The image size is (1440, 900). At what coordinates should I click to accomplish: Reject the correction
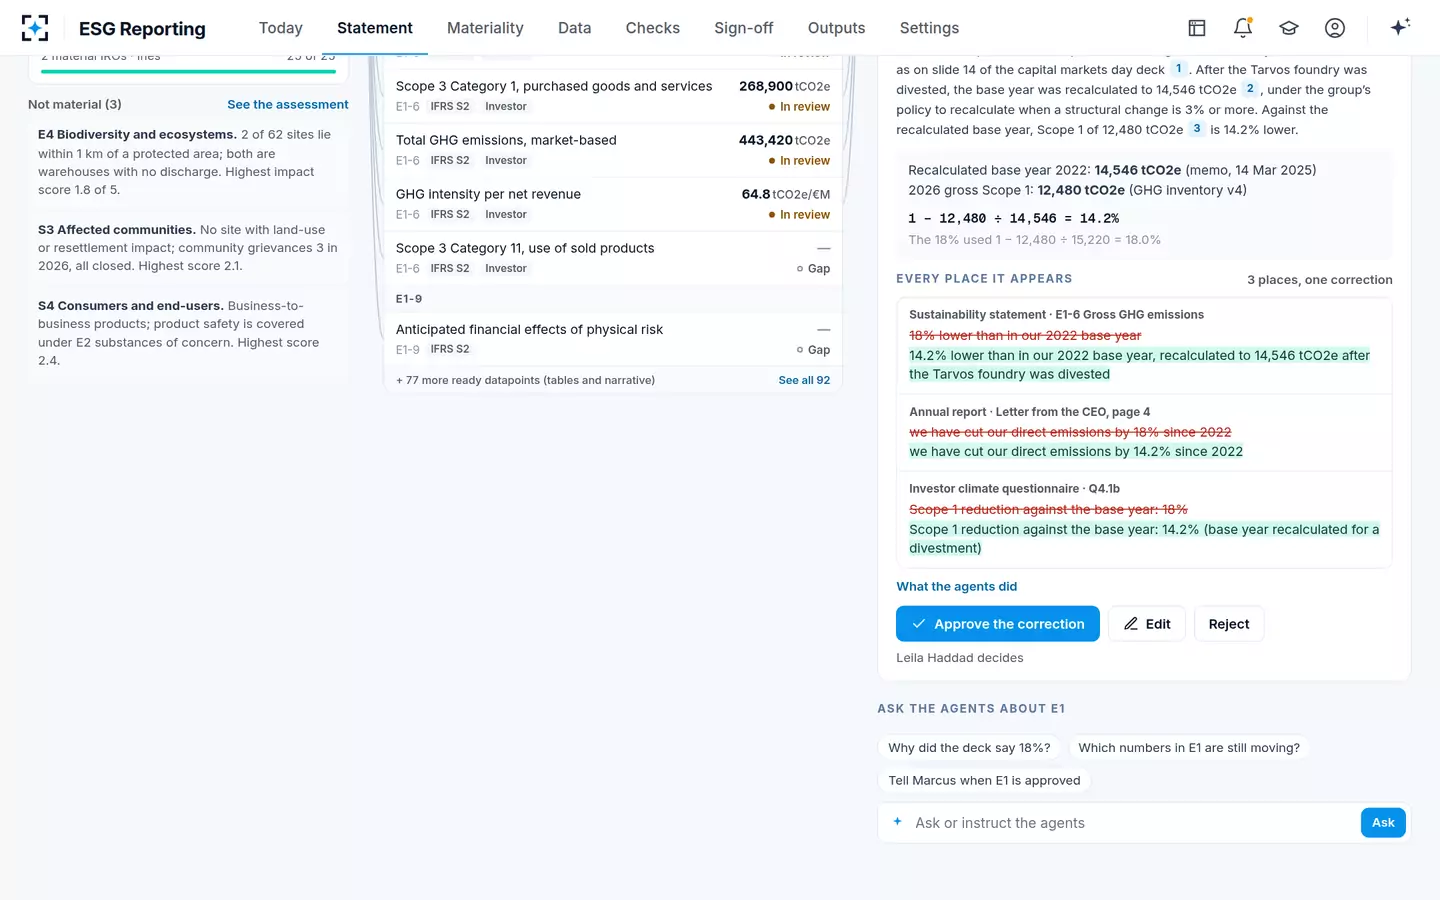[x=1229, y=624]
